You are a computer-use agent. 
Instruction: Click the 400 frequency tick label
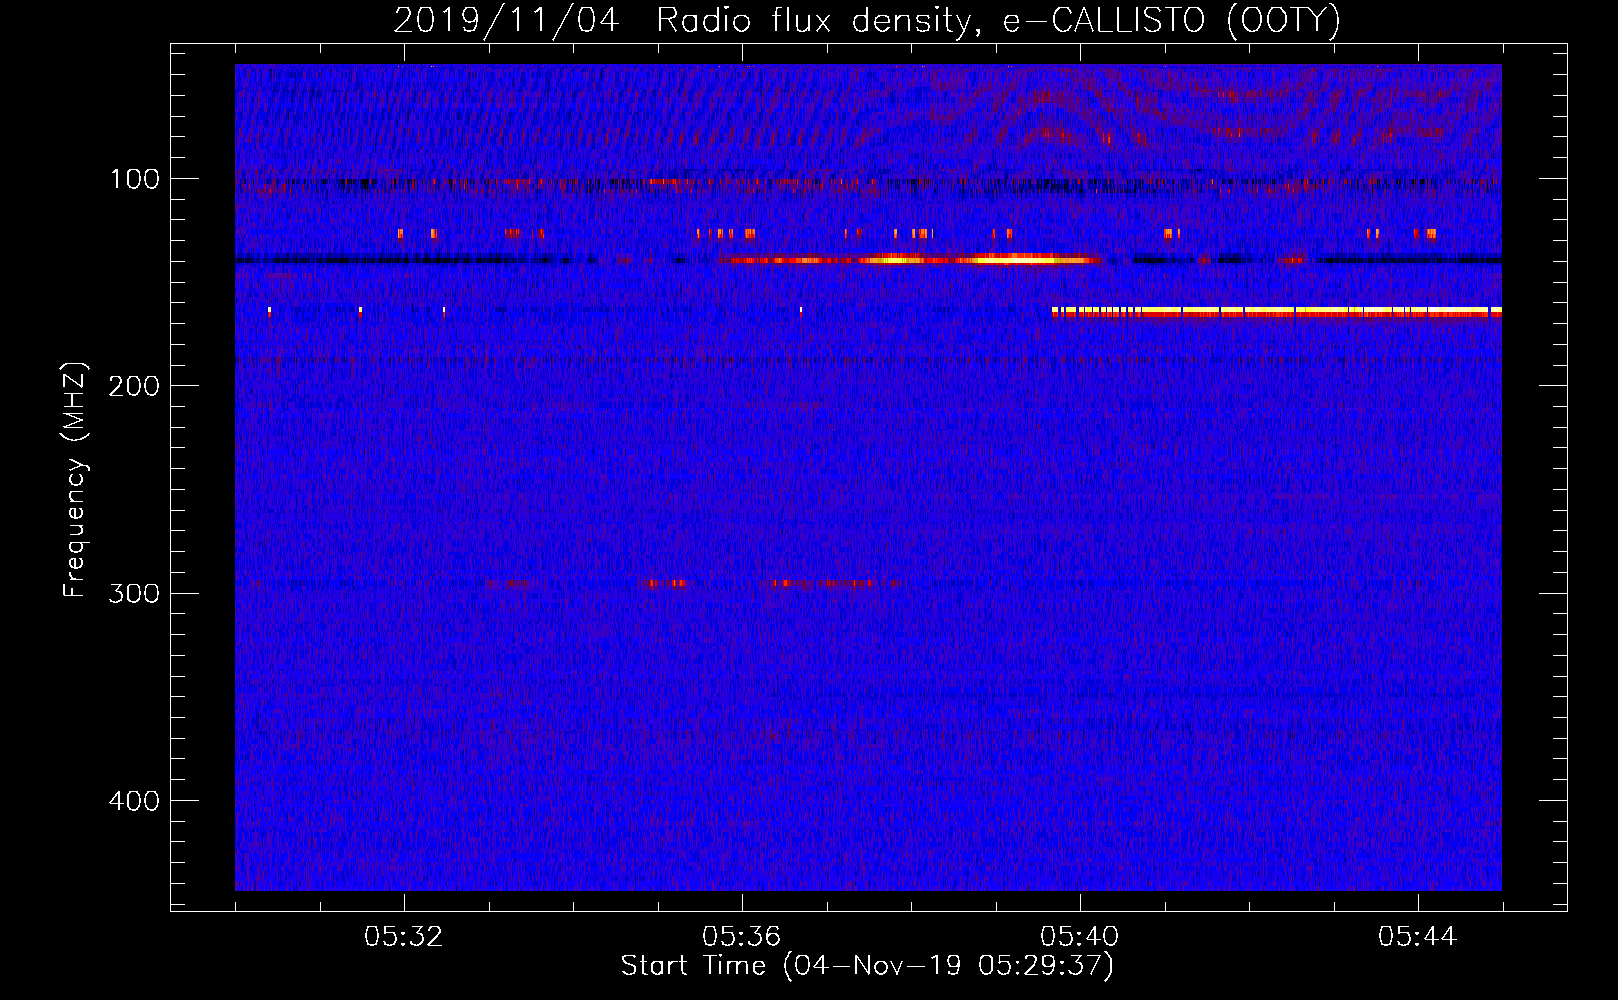pos(135,801)
